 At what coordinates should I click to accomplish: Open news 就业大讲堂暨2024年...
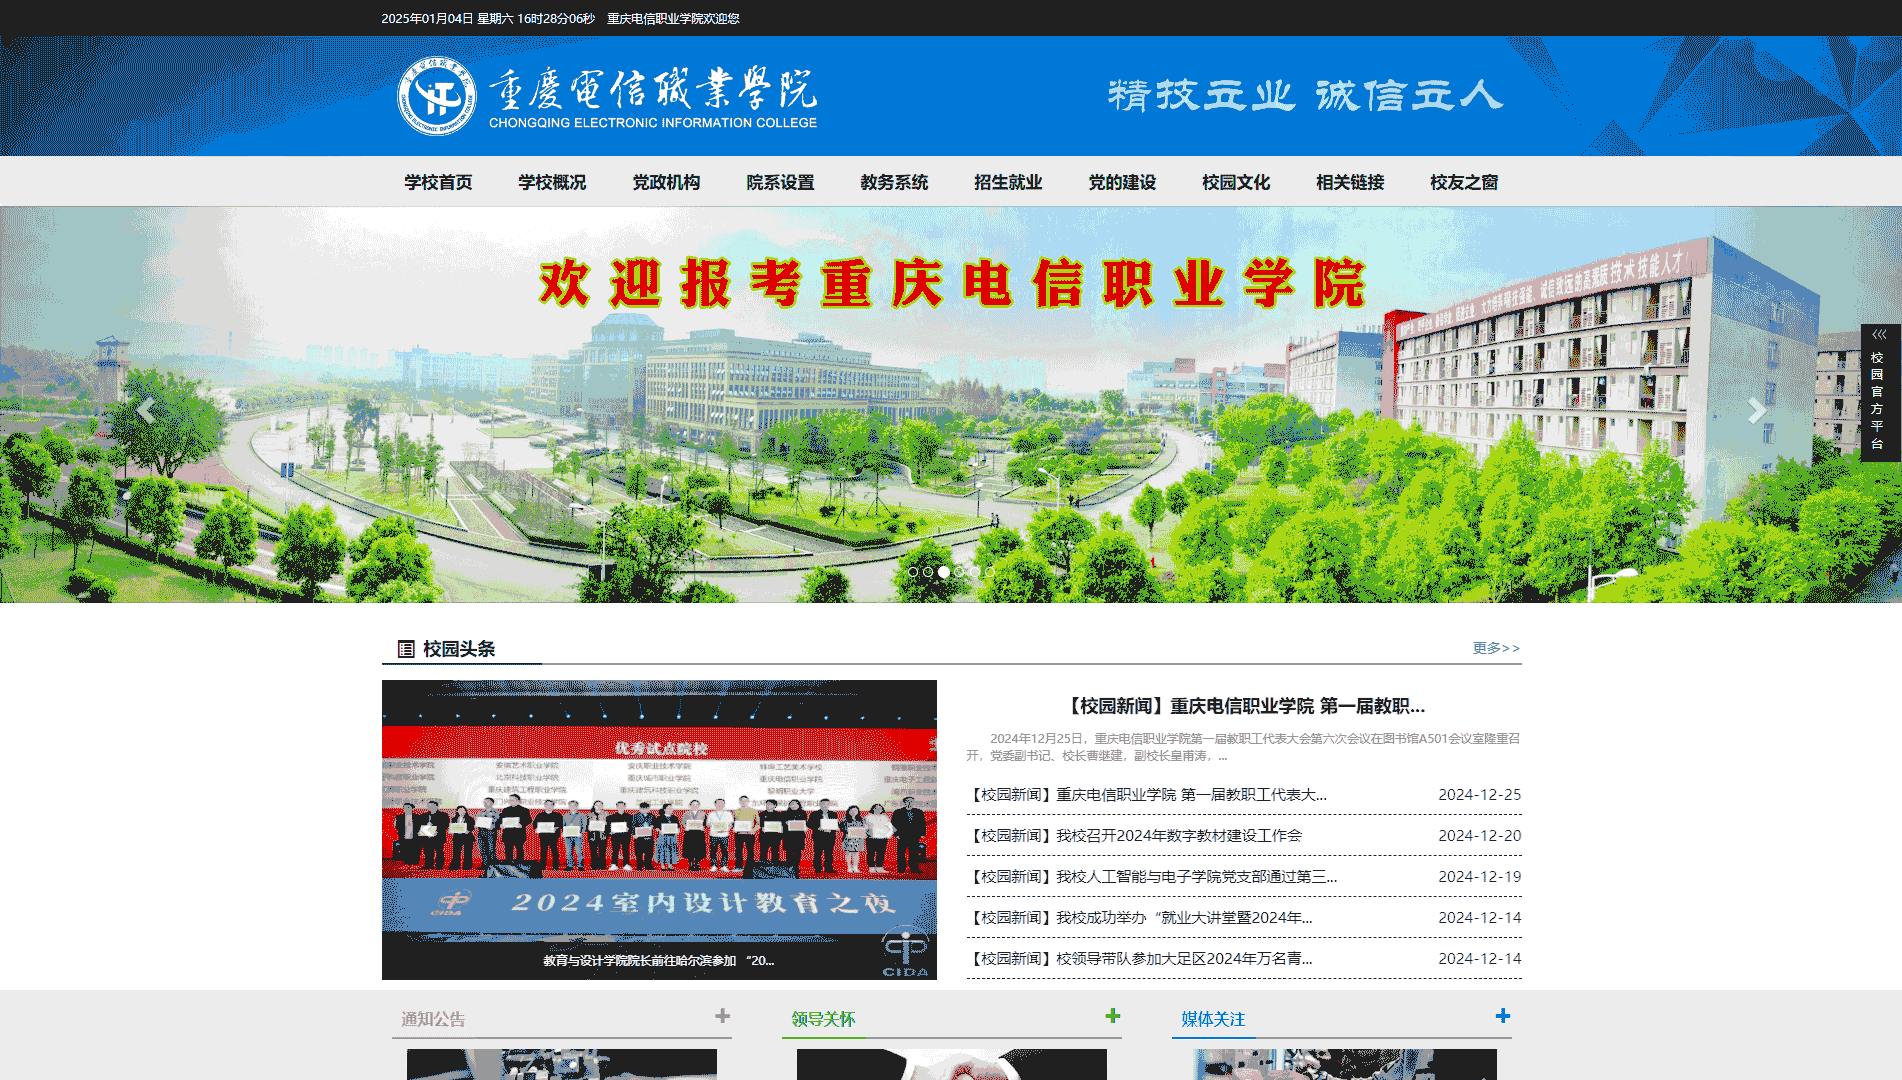click(x=1140, y=918)
